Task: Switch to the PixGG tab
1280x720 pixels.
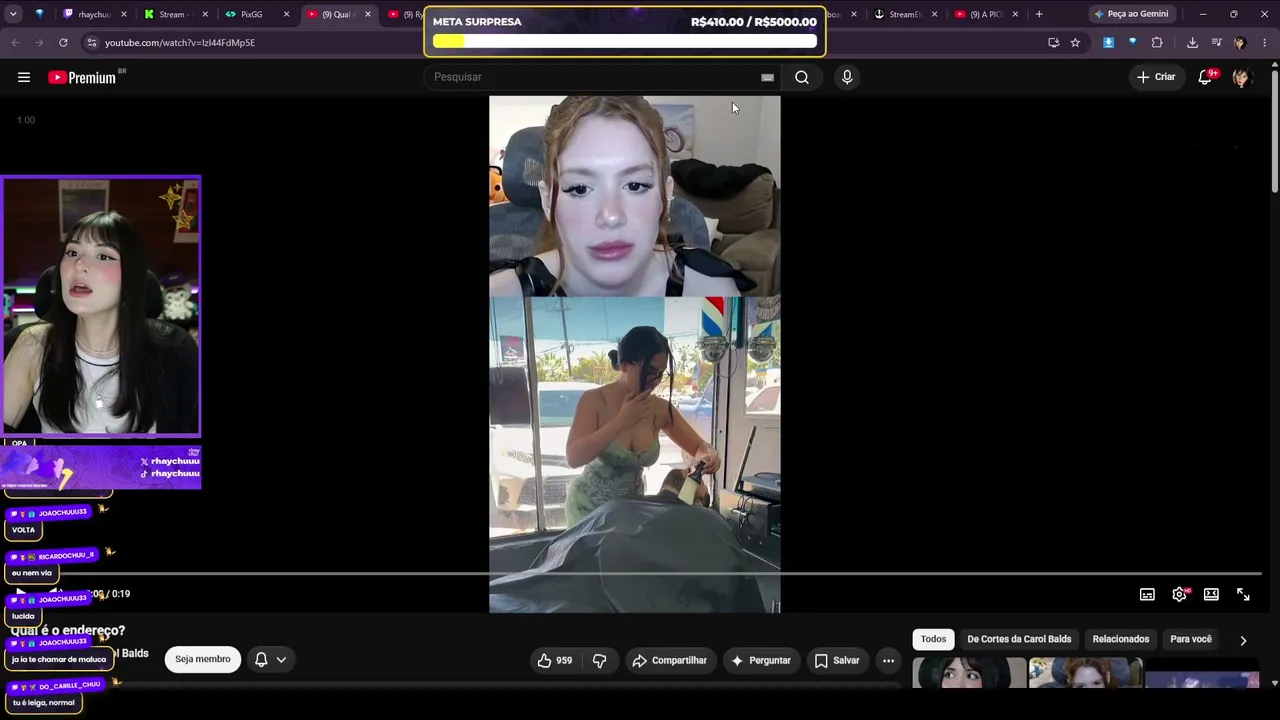Action: [x=256, y=14]
